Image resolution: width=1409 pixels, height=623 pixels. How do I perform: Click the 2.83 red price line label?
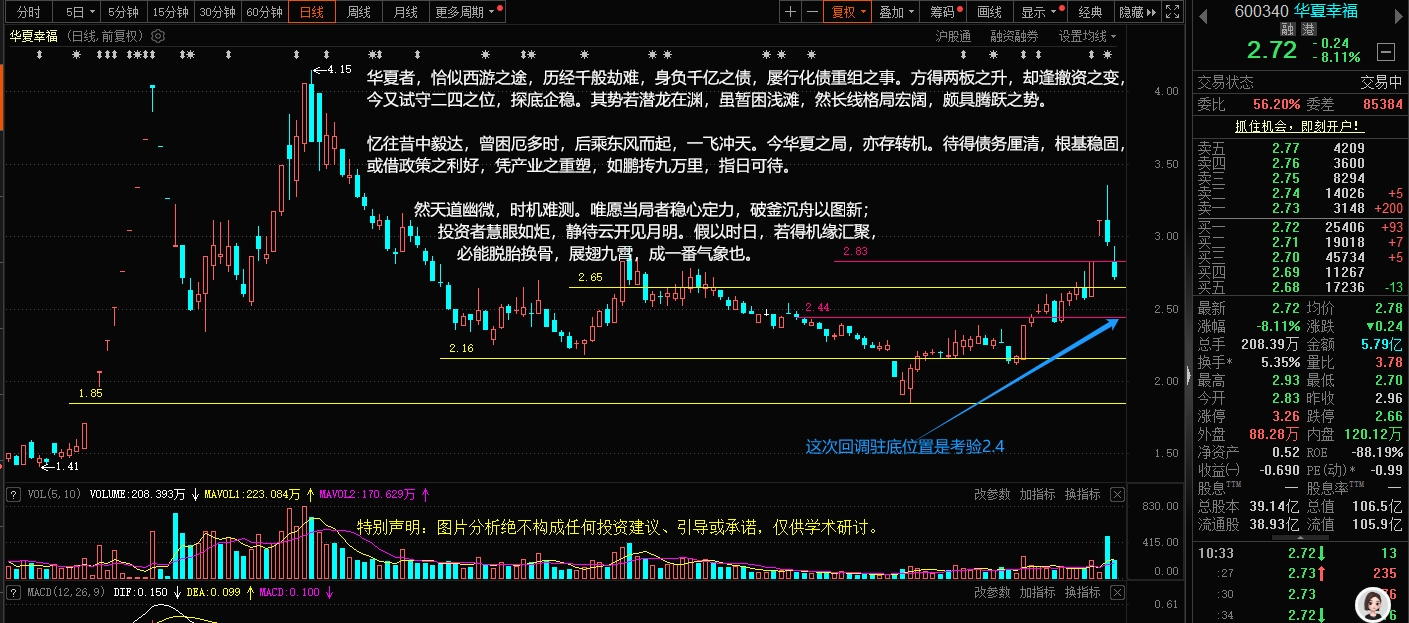(x=855, y=253)
